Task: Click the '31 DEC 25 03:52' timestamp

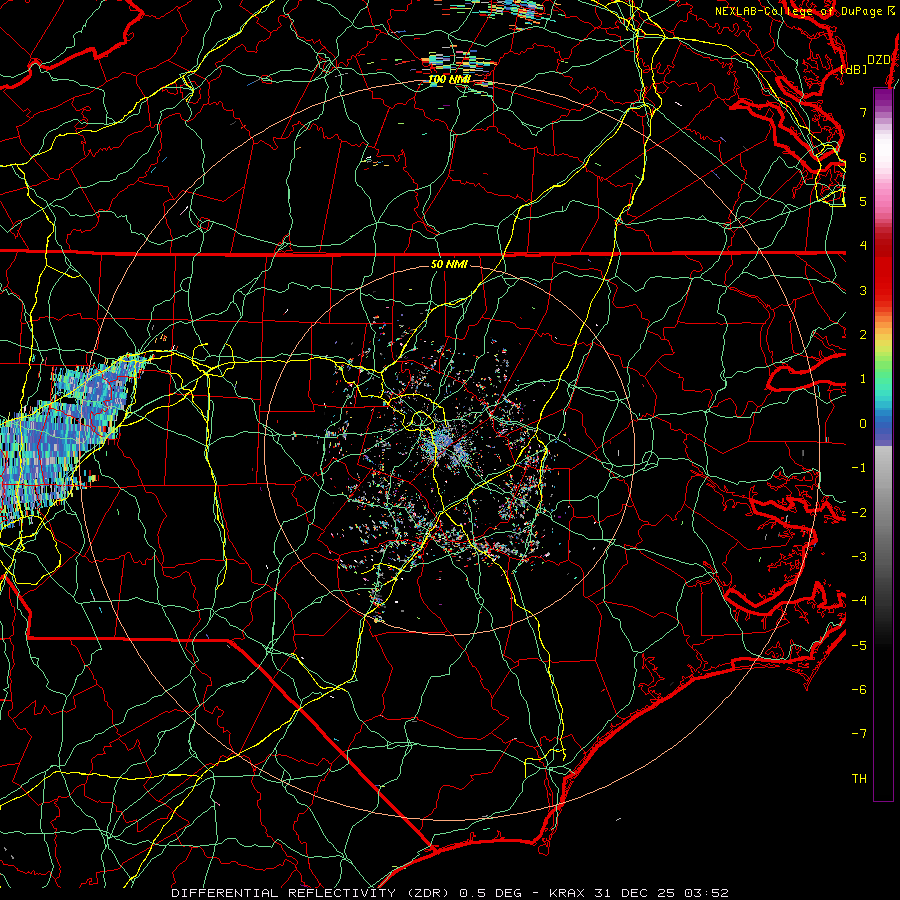Action: pyautogui.click(x=662, y=893)
